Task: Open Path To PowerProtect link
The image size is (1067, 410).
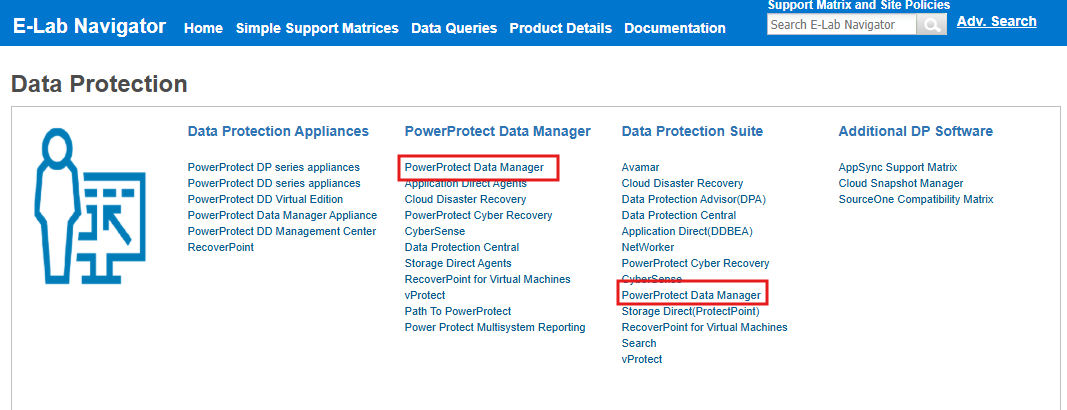Action: click(458, 311)
